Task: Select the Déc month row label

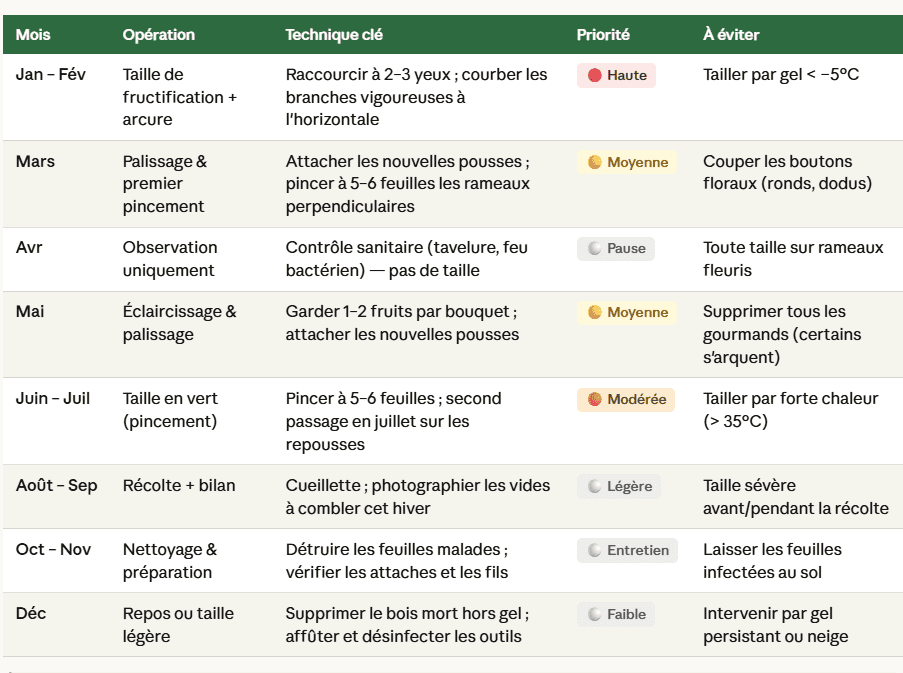Action: 31,613
